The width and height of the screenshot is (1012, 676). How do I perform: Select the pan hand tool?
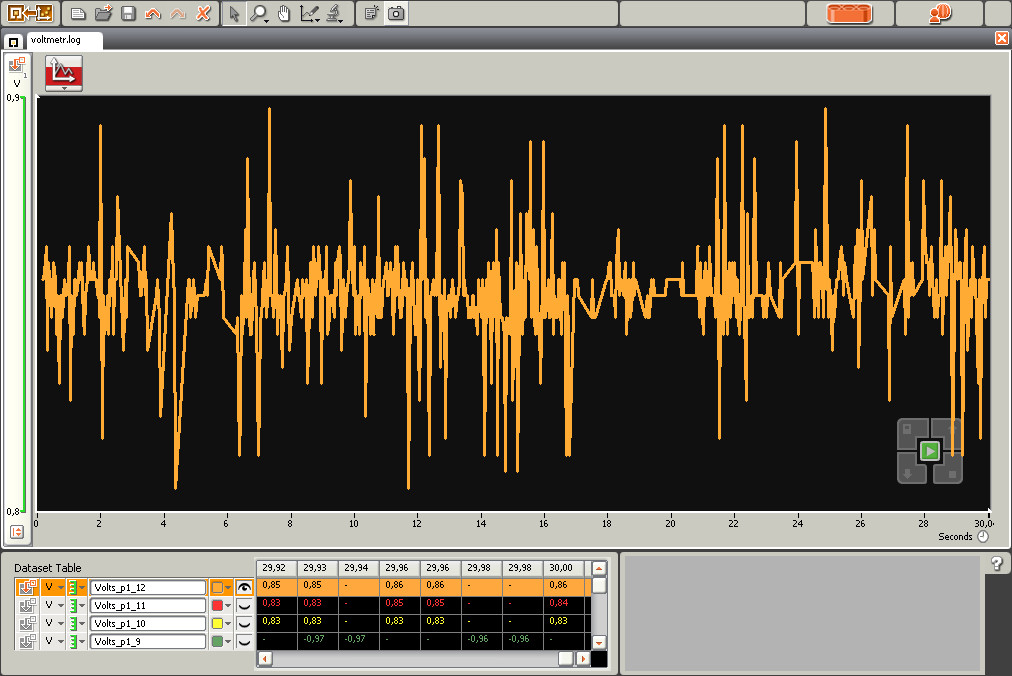pos(284,13)
